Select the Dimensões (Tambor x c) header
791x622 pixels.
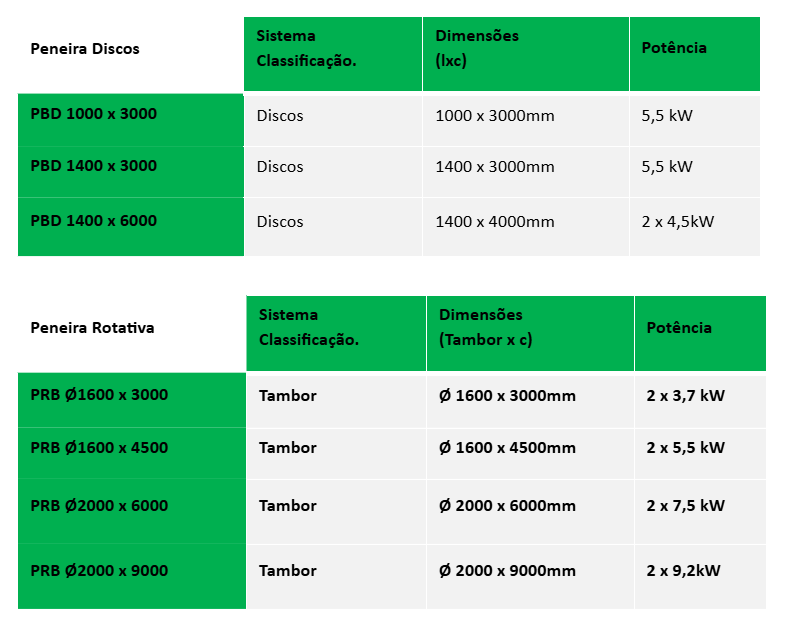point(485,327)
